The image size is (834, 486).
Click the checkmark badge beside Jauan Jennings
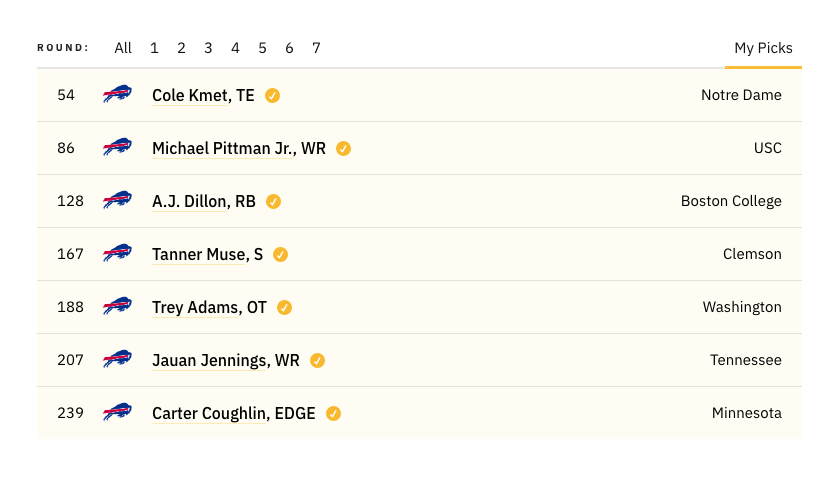(x=318, y=361)
